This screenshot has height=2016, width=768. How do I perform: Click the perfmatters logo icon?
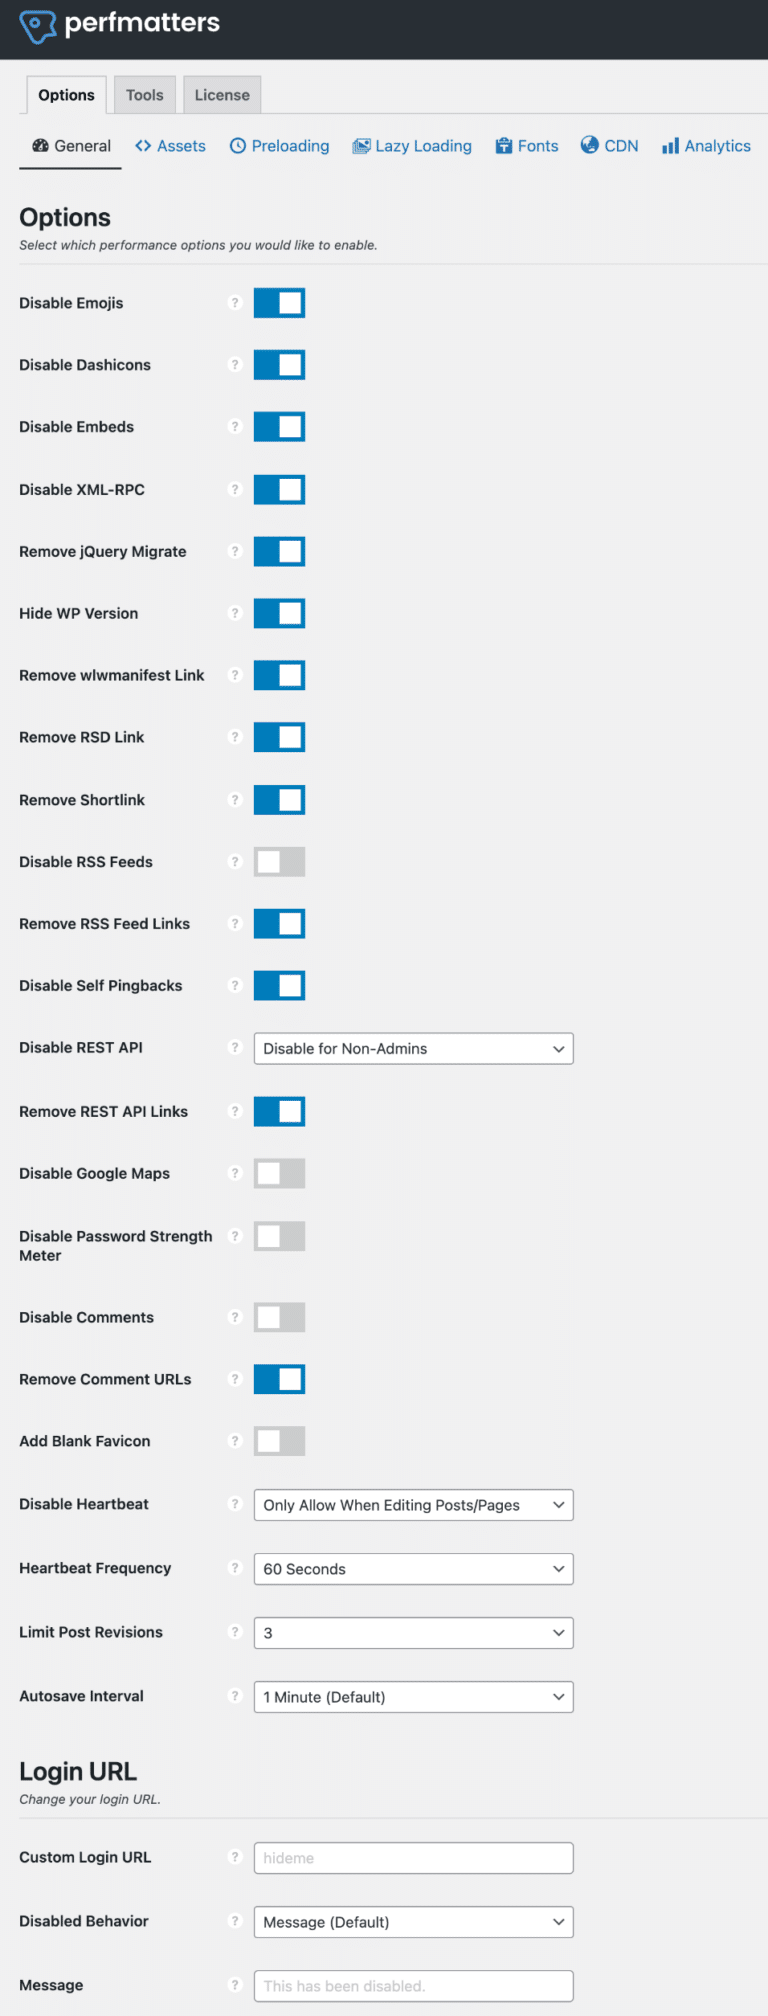(x=37, y=22)
